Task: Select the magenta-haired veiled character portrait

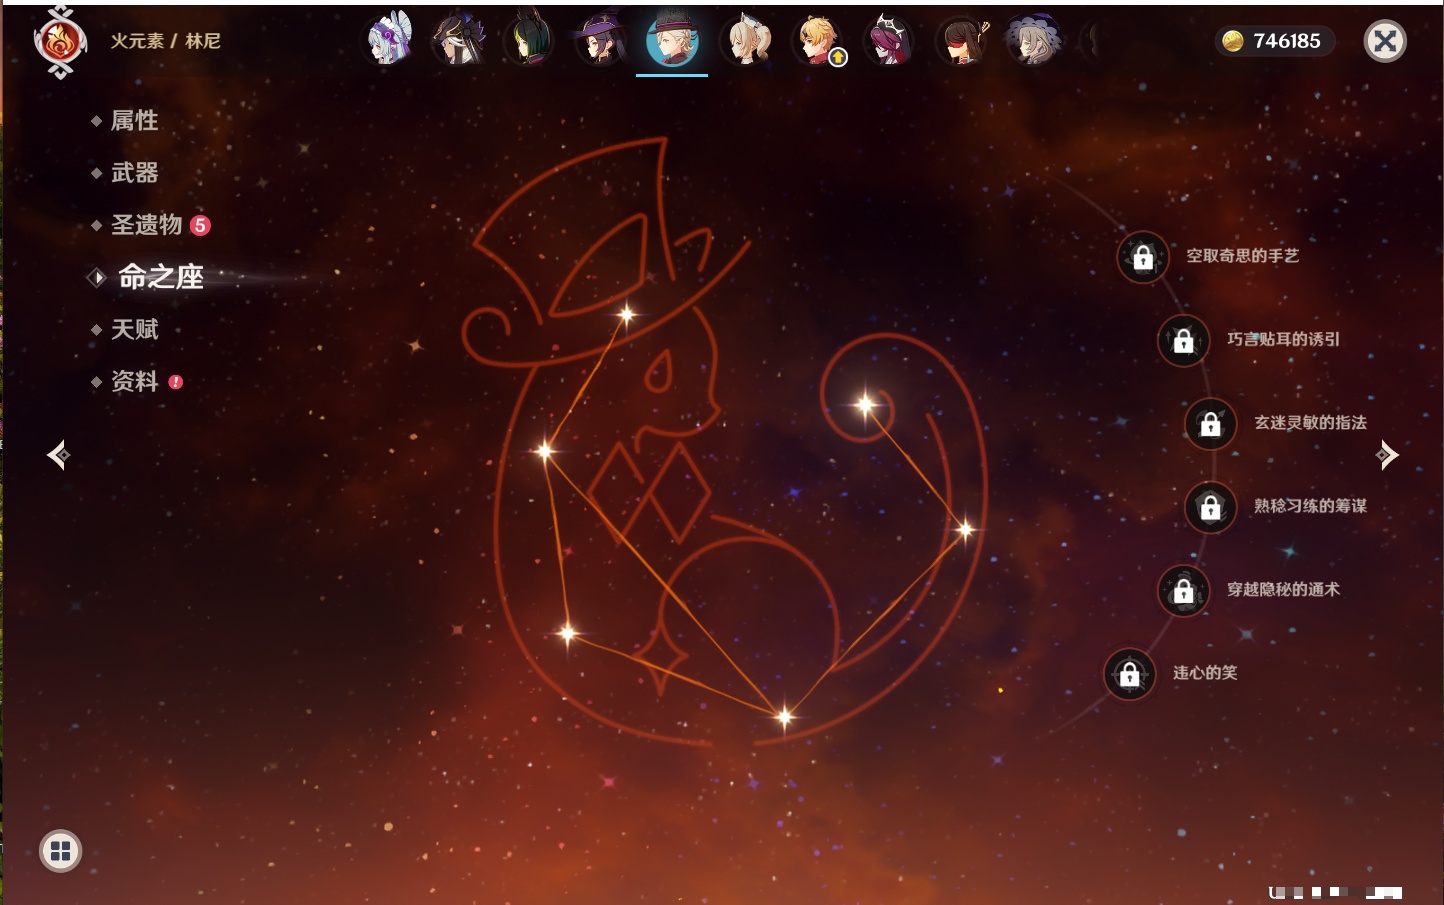Action: coord(889,40)
